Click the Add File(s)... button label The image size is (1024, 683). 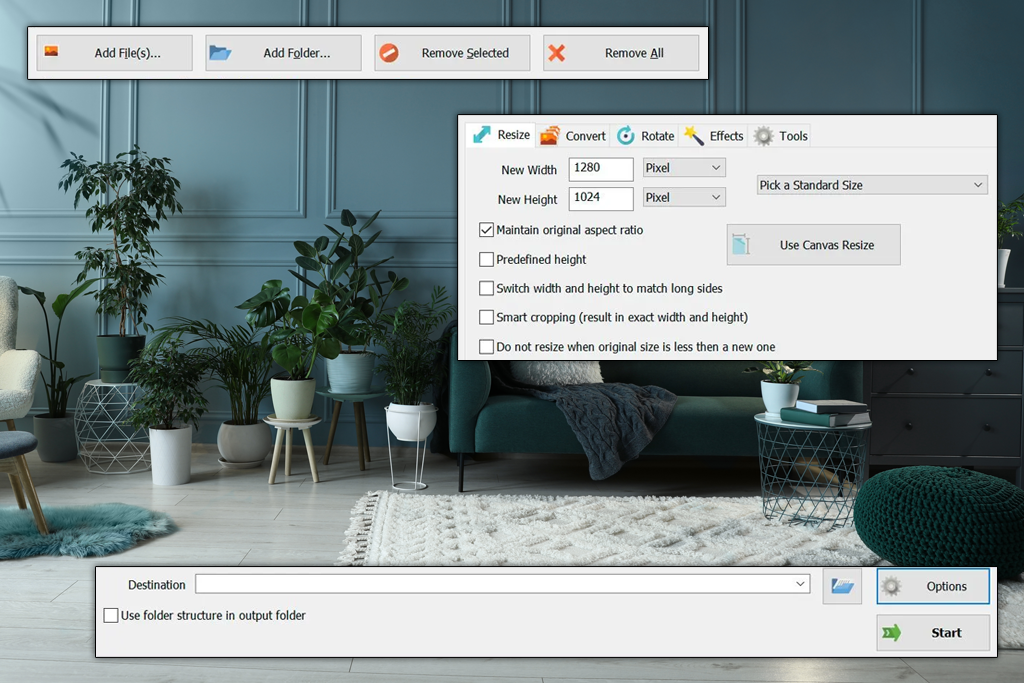[x=127, y=53]
